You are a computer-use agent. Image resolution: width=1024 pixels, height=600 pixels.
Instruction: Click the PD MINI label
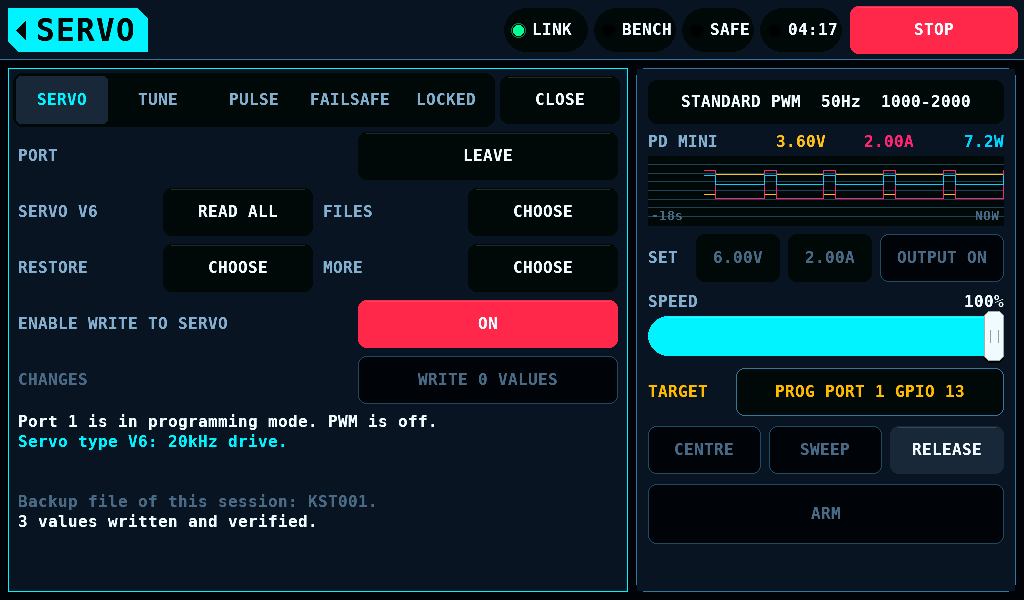(x=682, y=142)
